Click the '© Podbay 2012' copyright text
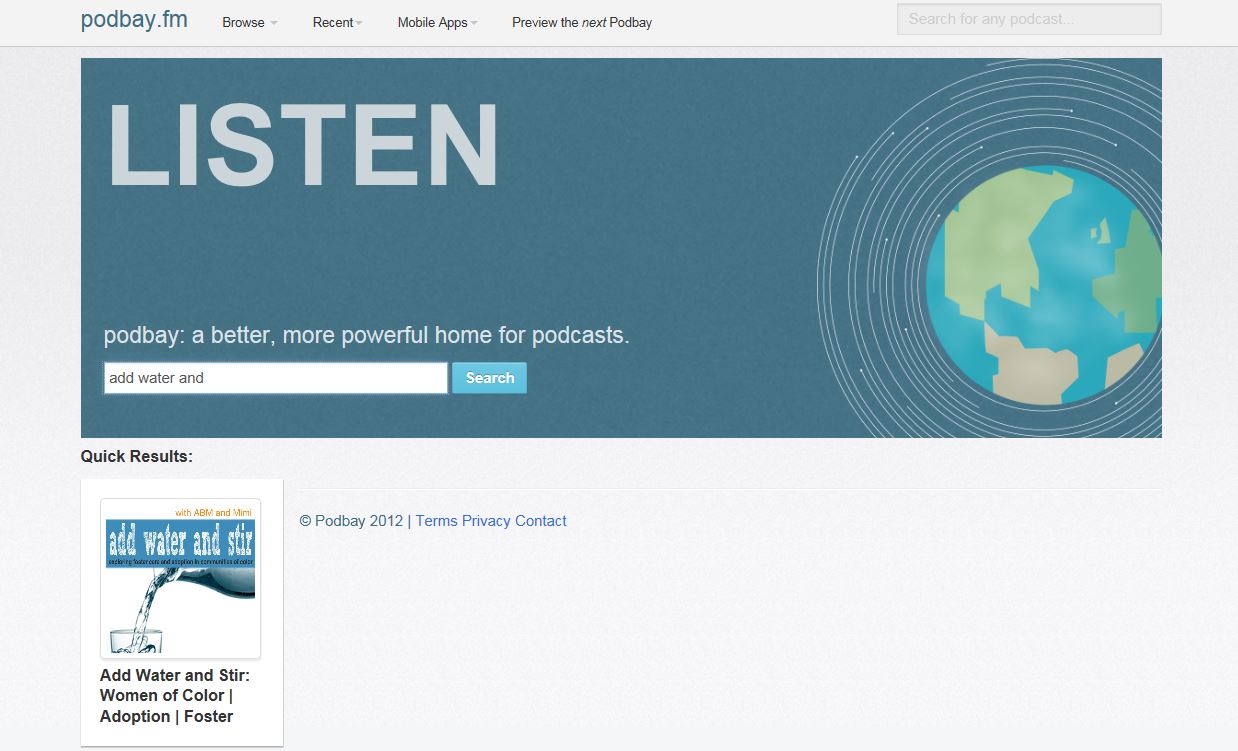 [x=351, y=521]
